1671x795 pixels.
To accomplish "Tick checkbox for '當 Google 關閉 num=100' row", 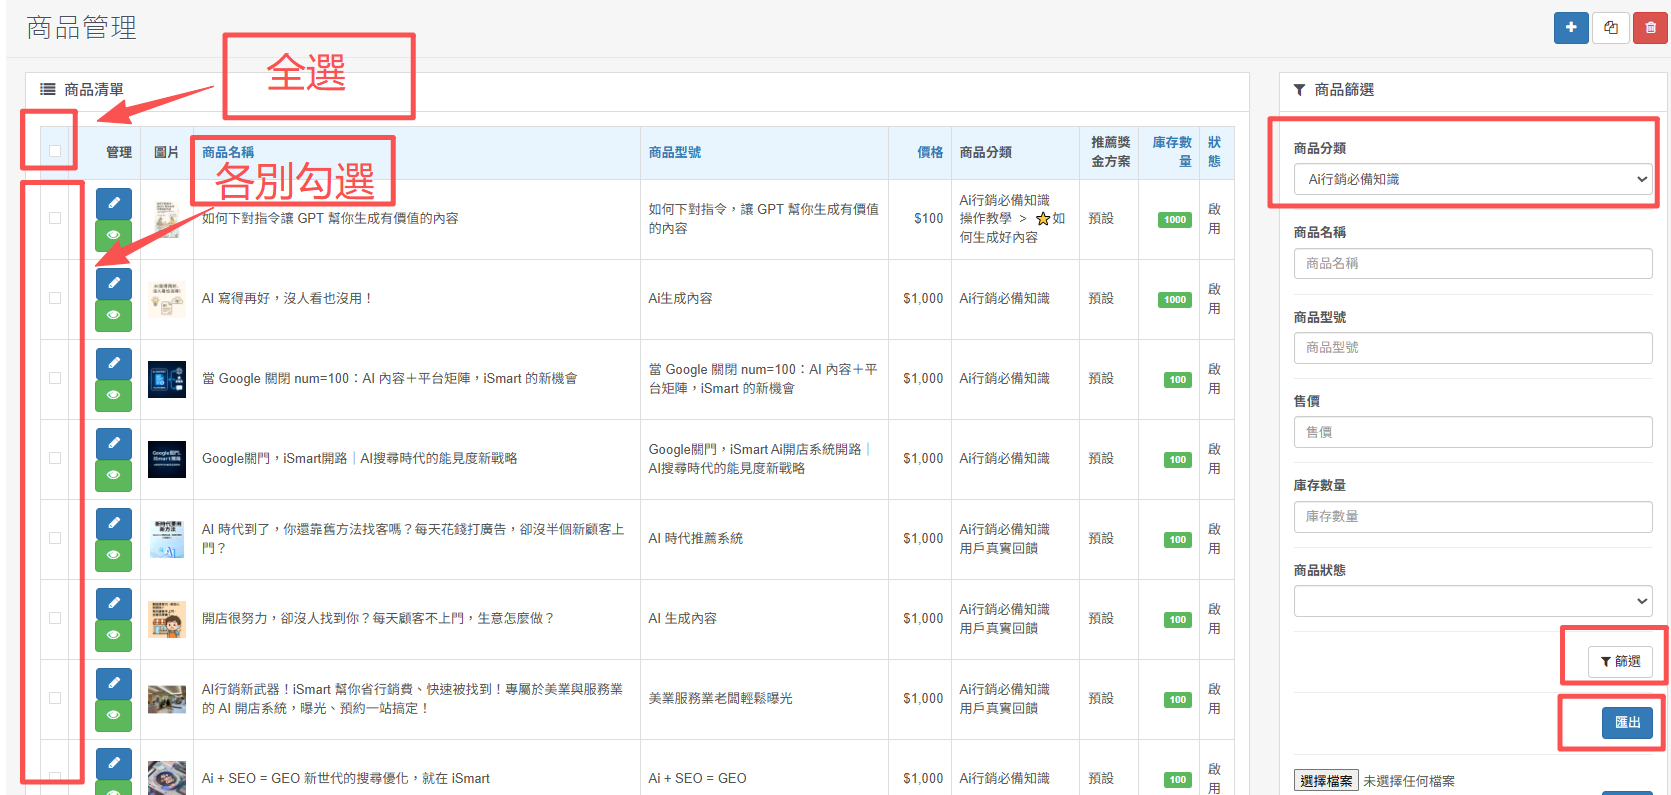I will [55, 378].
